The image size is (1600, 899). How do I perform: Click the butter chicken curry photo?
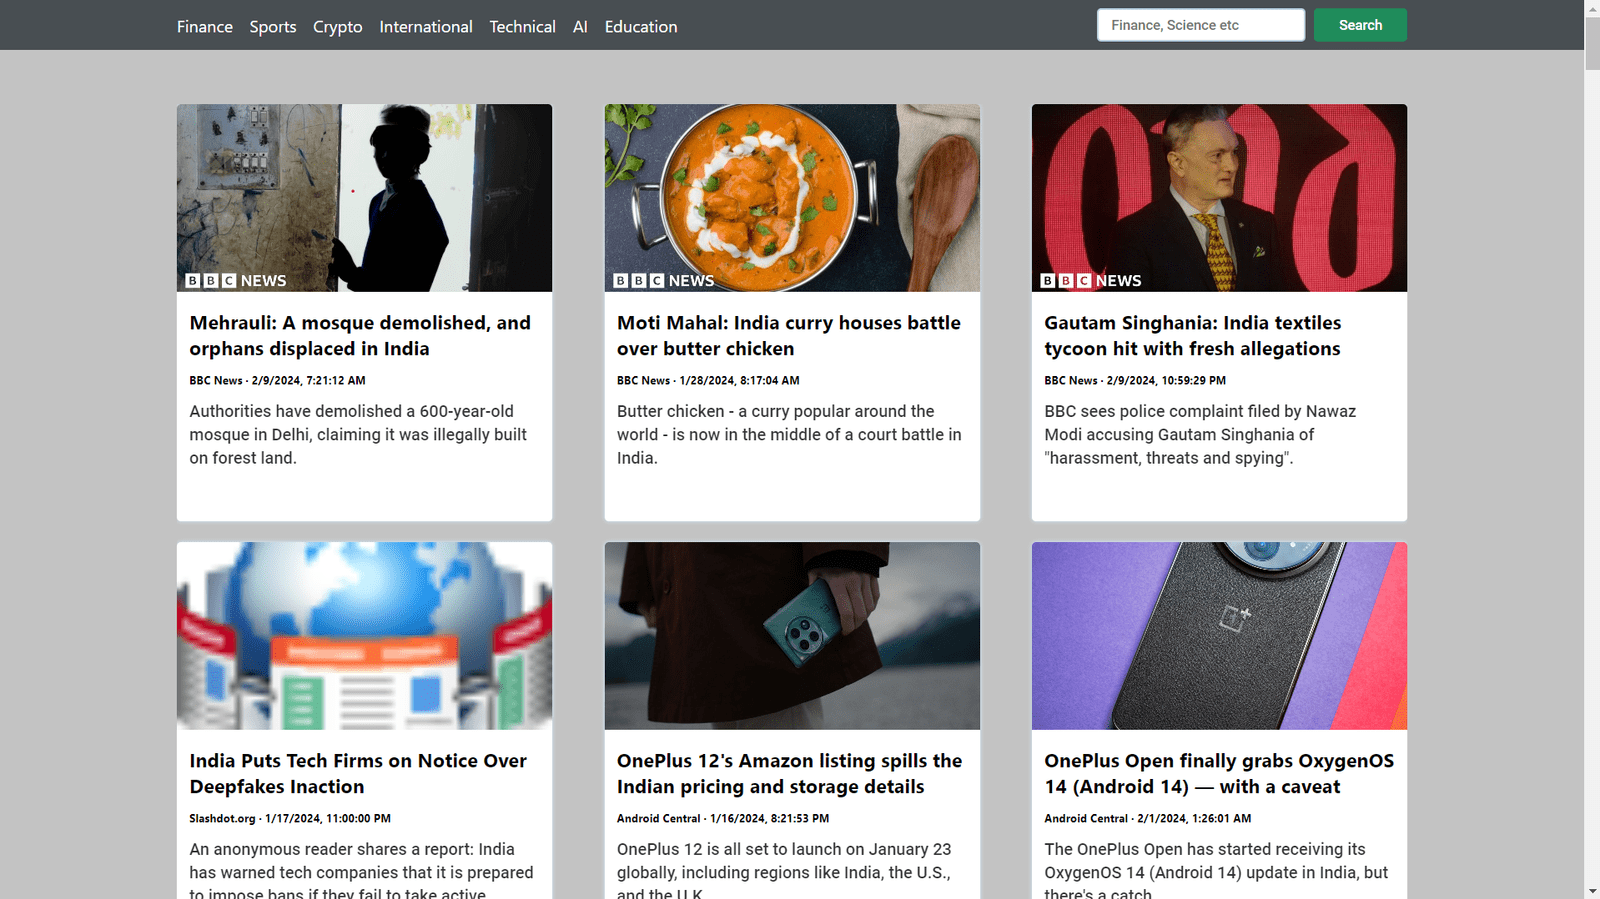tap(792, 198)
